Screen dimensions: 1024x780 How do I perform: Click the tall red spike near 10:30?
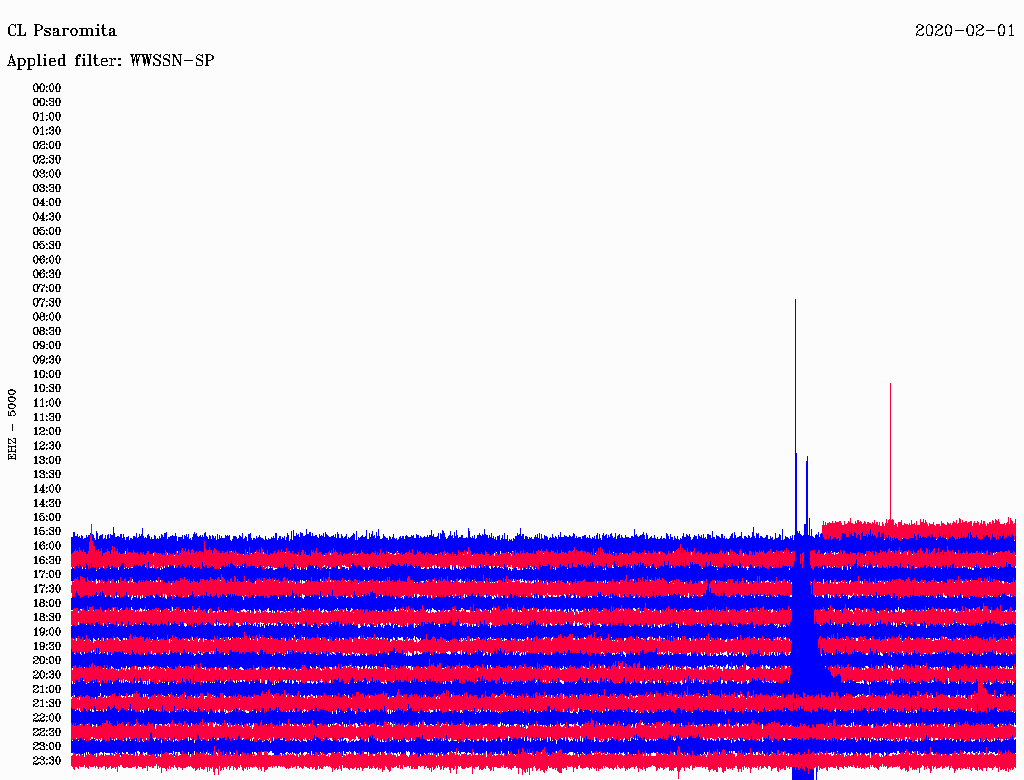[890, 451]
